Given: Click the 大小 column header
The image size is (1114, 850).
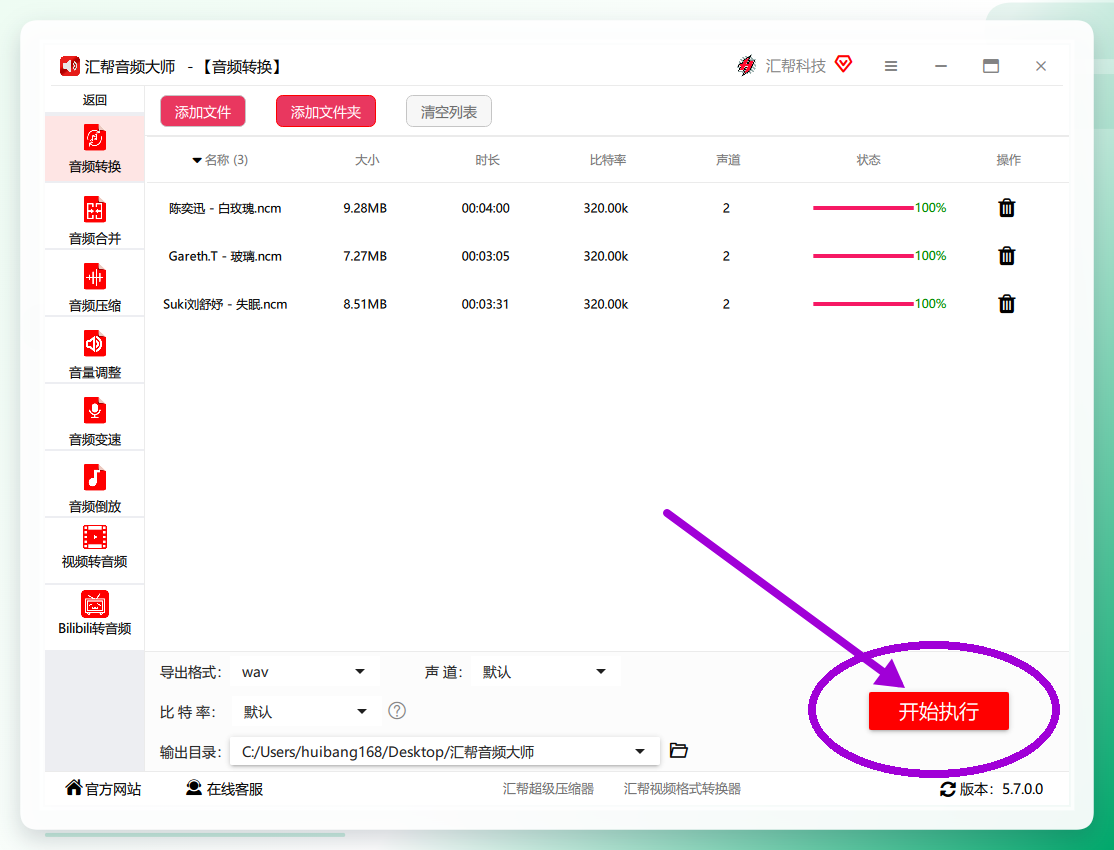Looking at the screenshot, I should 367,160.
